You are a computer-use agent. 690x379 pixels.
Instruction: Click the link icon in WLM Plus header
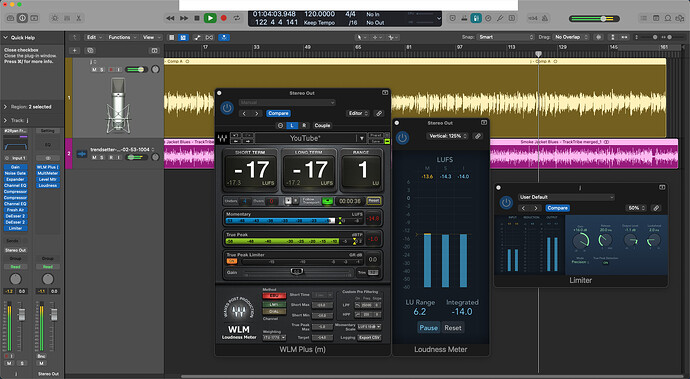378,113
